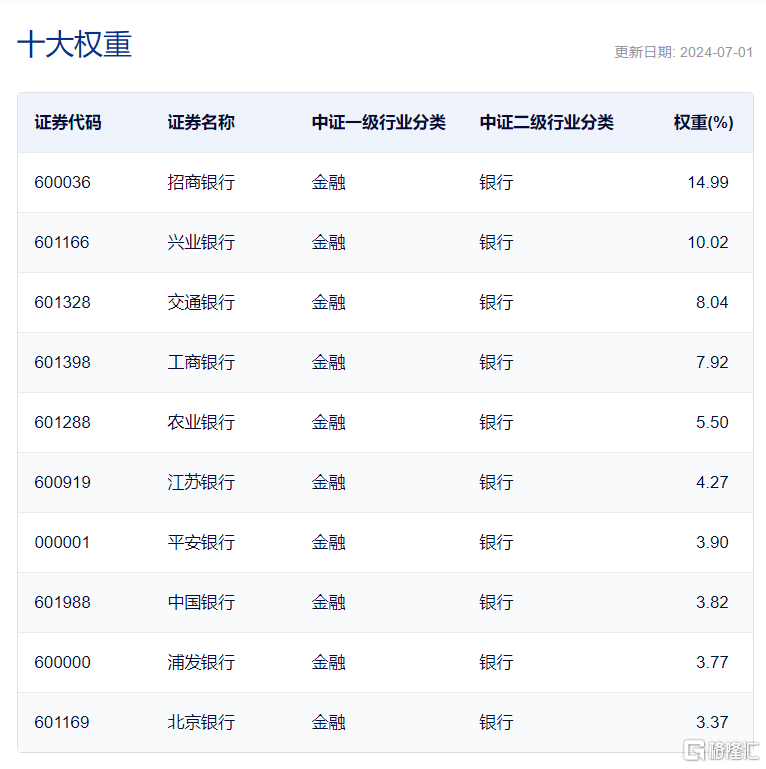Click 金融 in the 招商银行 row
This screenshot has width=766, height=769.
click(x=329, y=182)
